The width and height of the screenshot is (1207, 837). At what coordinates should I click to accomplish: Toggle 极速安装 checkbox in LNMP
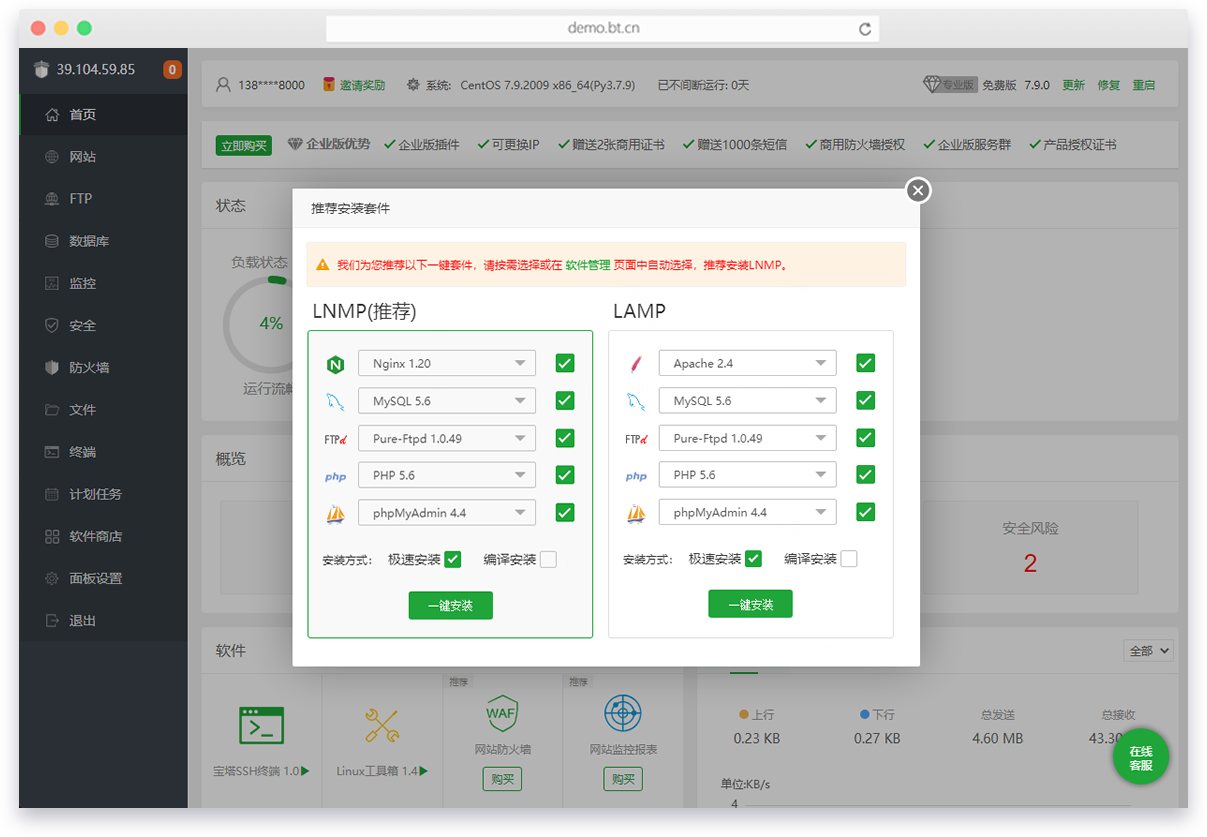tap(453, 560)
